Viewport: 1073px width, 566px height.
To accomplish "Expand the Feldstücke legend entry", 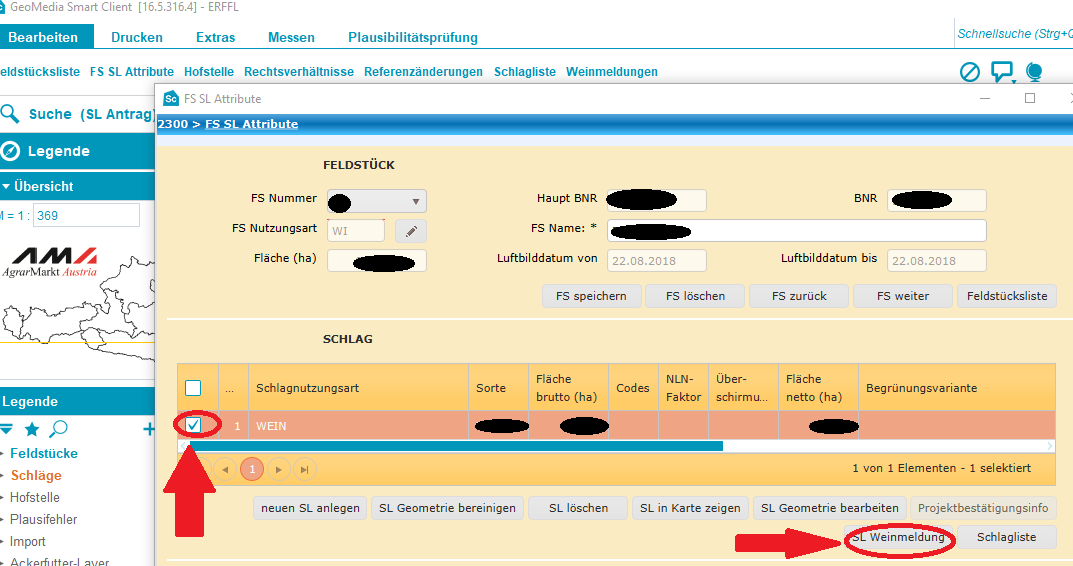I will pyautogui.click(x=4, y=454).
